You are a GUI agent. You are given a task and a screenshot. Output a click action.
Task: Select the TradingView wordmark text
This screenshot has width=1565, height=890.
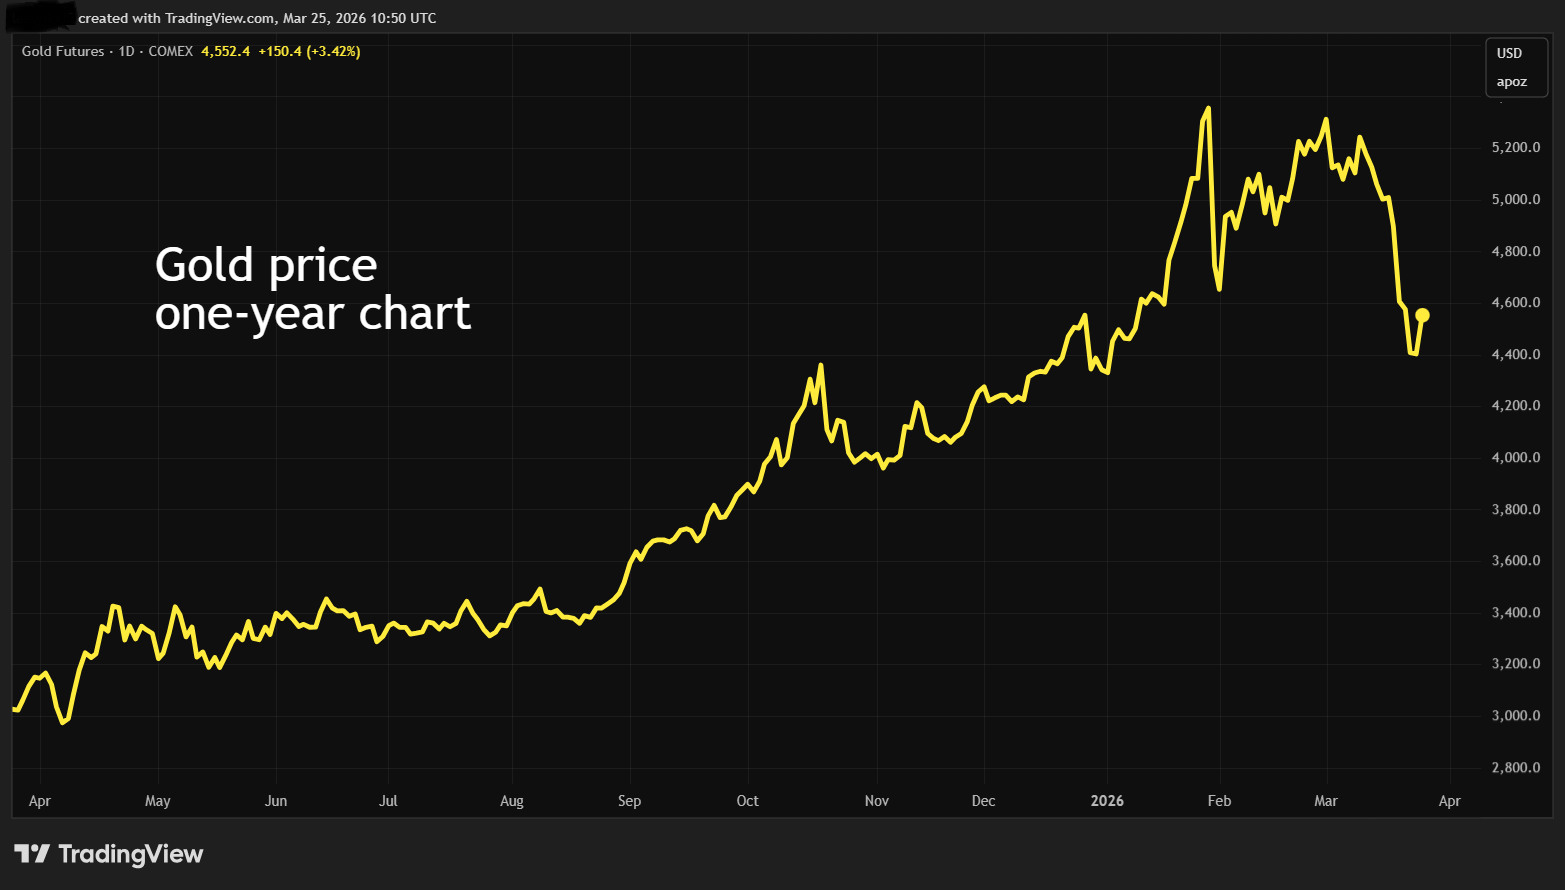[129, 853]
